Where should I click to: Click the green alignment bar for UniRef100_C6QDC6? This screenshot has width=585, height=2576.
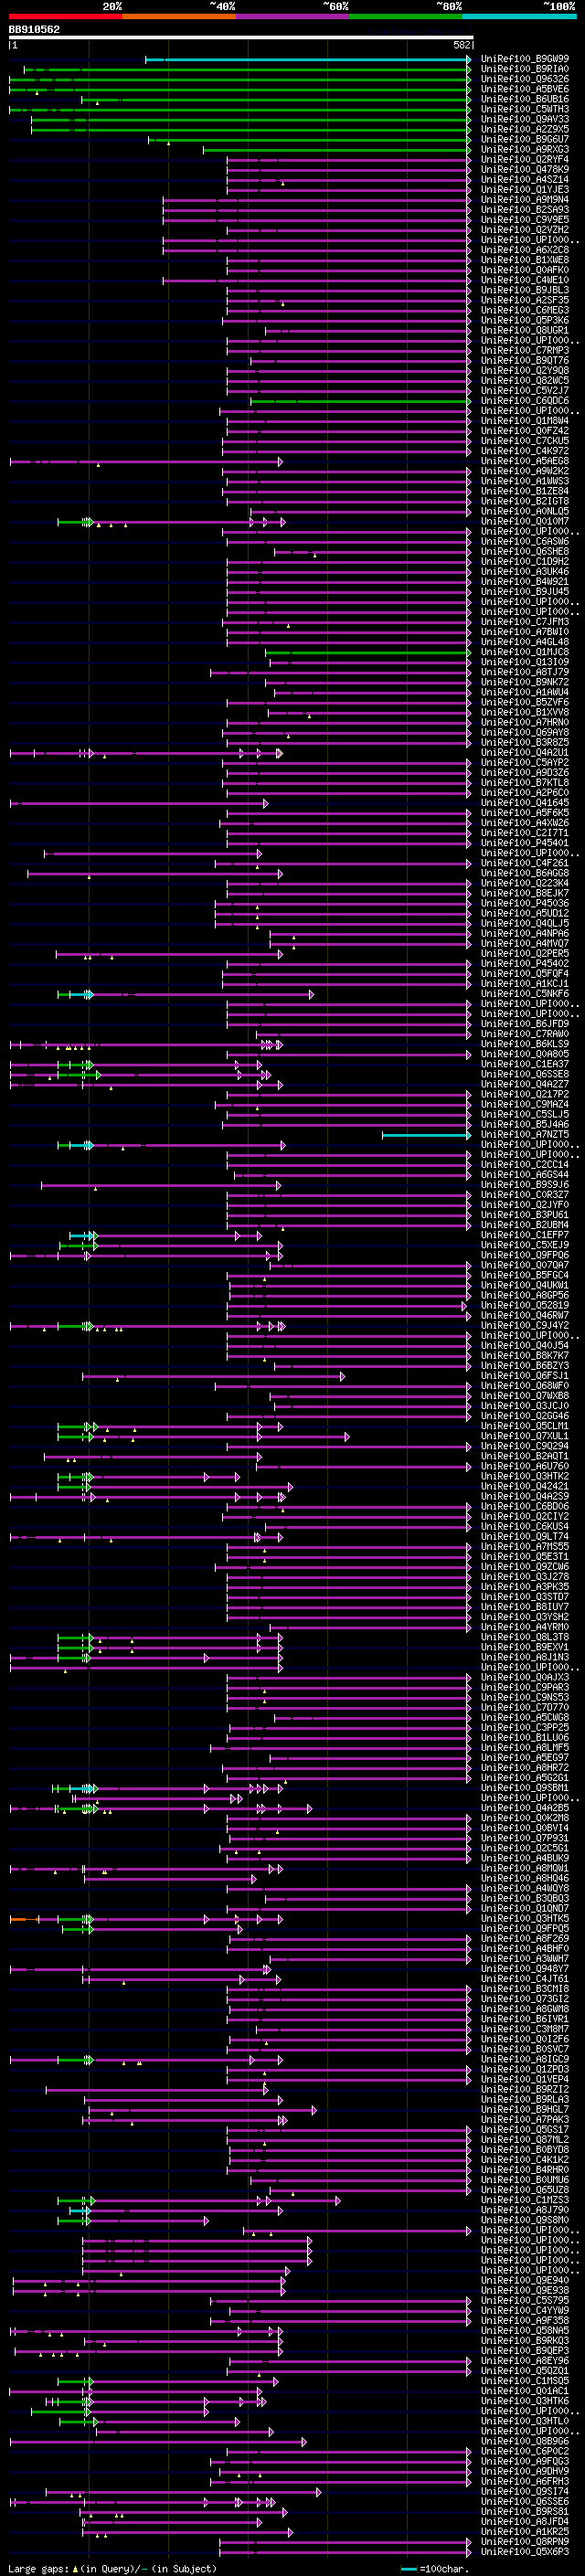pyautogui.click(x=360, y=401)
